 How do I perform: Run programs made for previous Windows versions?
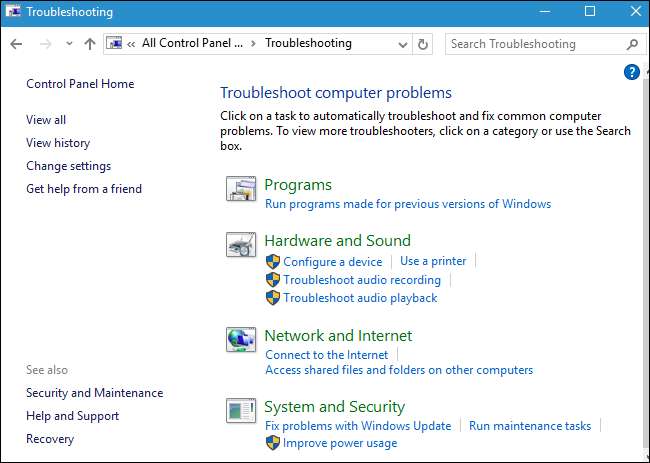408,204
